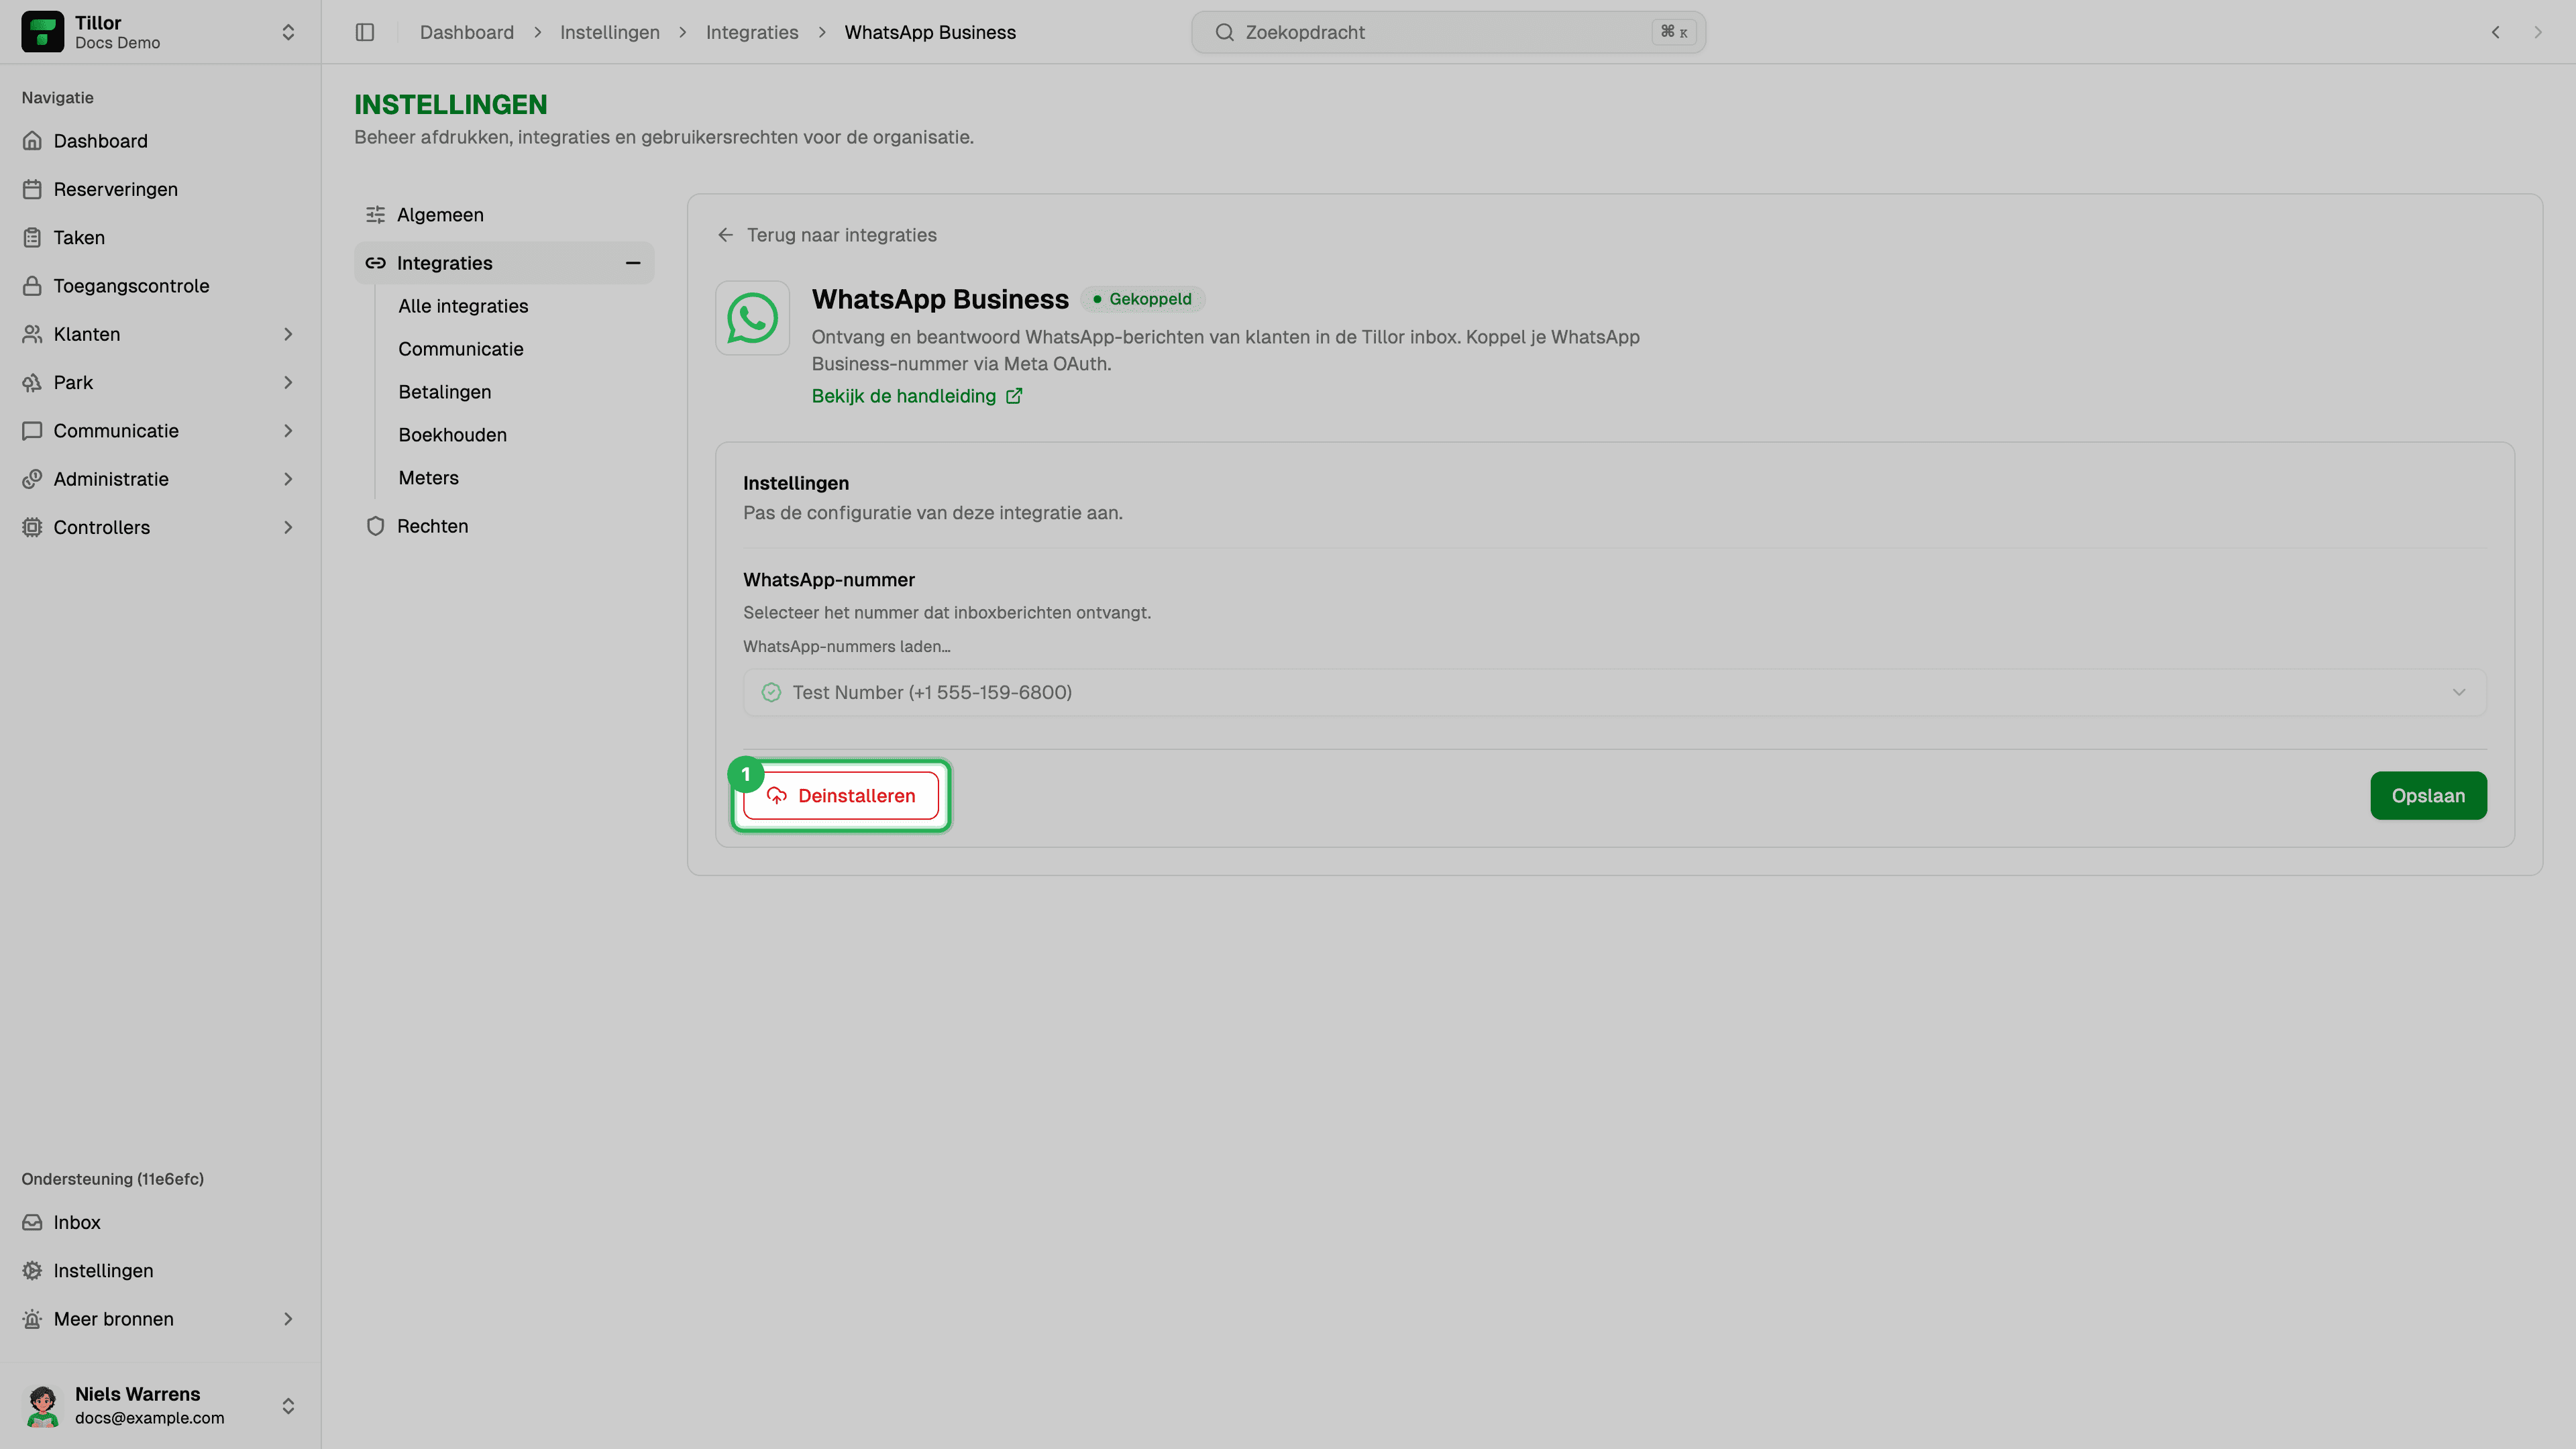
Task: Expand the Communicatie submenu chevron
Action: 288,431
